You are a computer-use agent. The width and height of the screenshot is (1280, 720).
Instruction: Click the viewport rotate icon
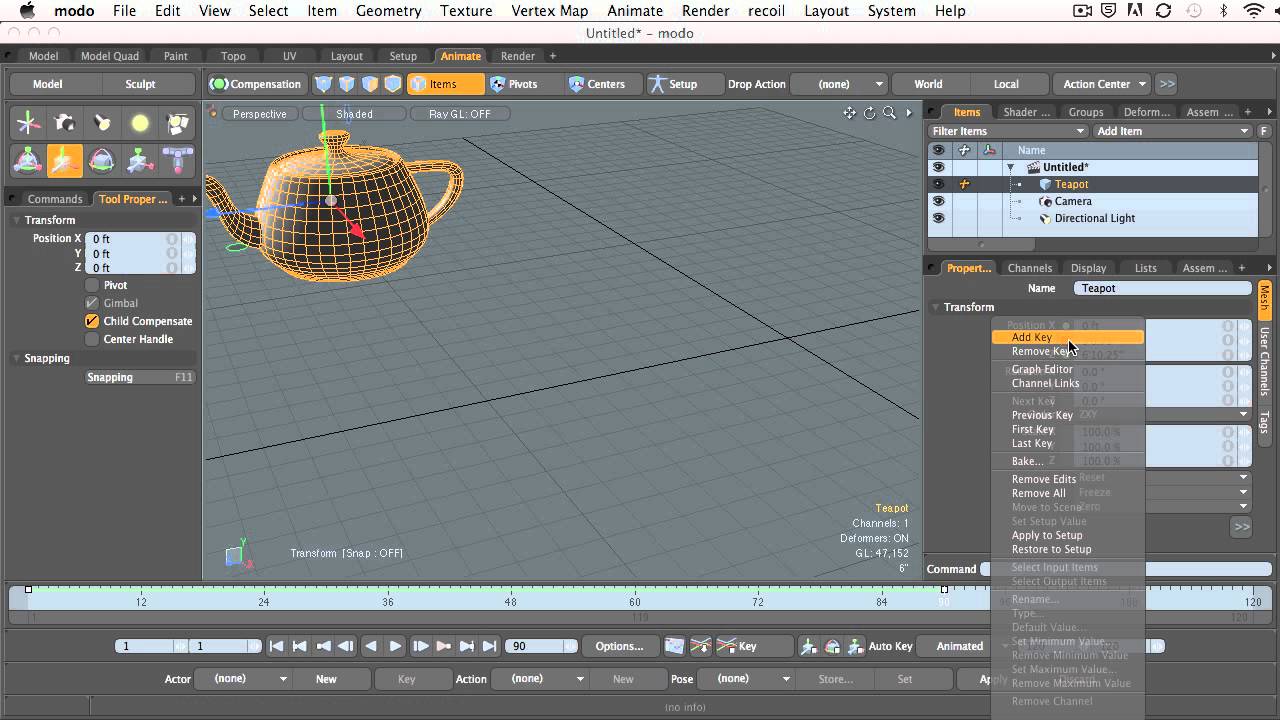[870, 113]
